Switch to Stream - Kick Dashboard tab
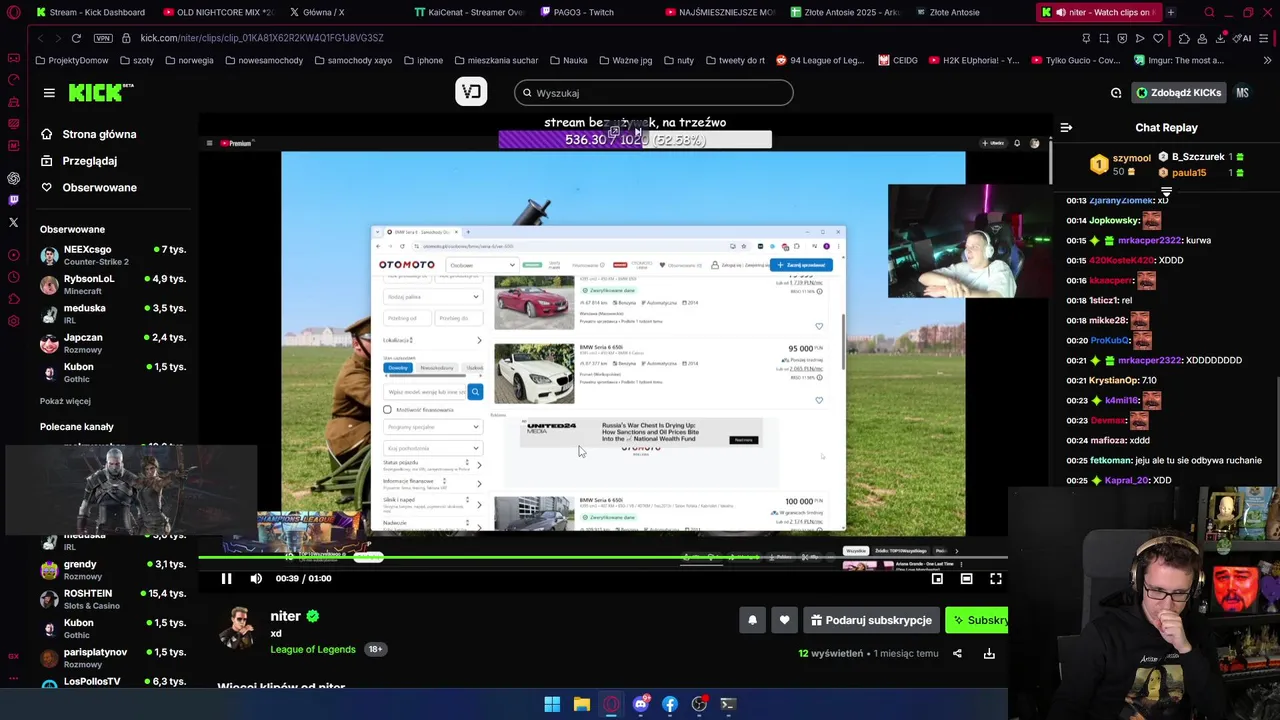Image resolution: width=1280 pixels, height=720 pixels. coord(90,12)
